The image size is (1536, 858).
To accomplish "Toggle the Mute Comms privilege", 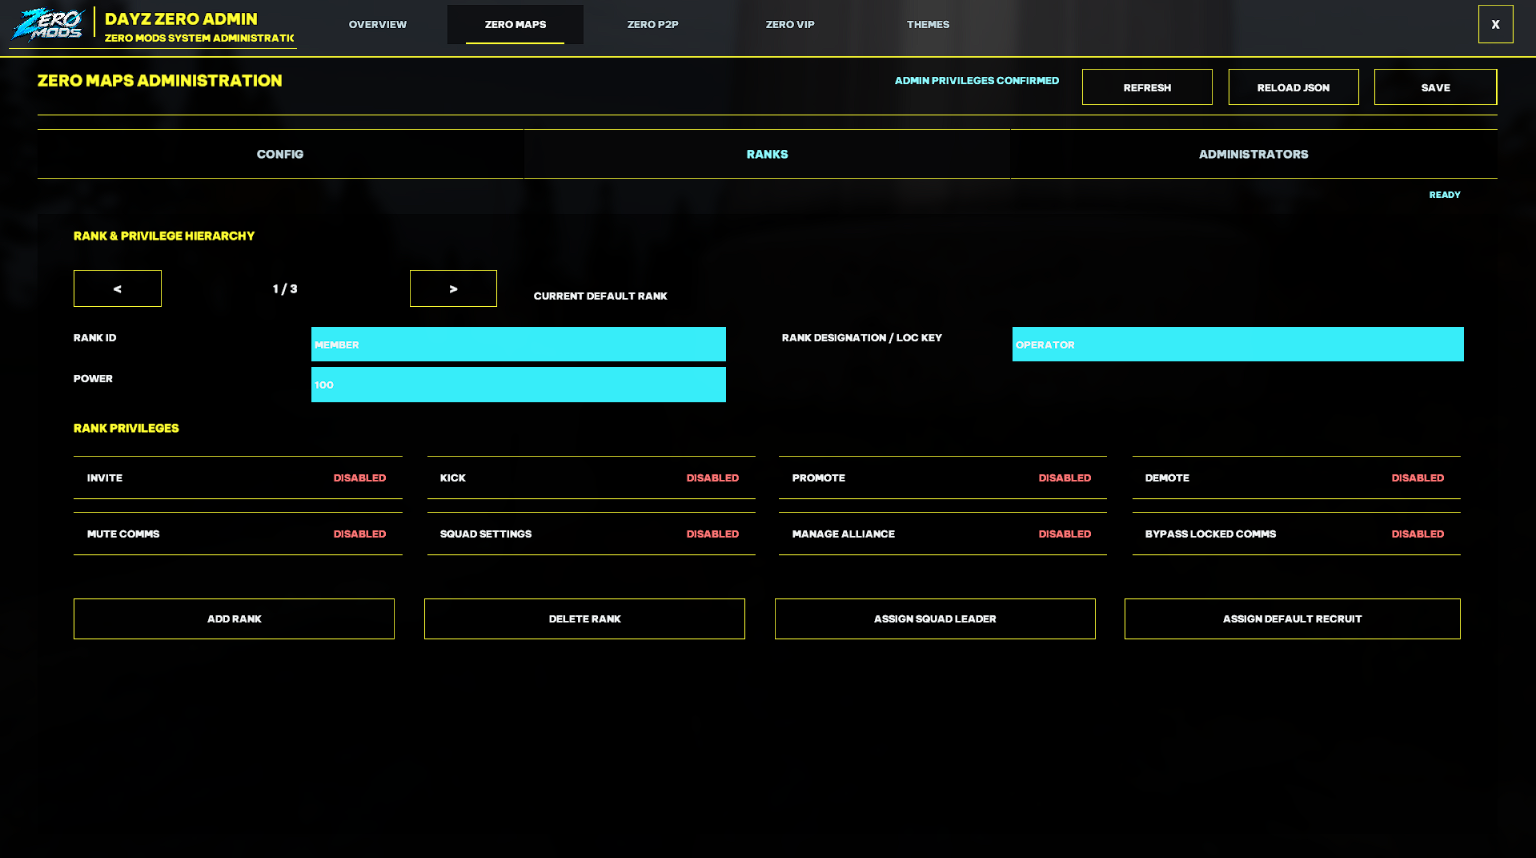I will 238,534.
